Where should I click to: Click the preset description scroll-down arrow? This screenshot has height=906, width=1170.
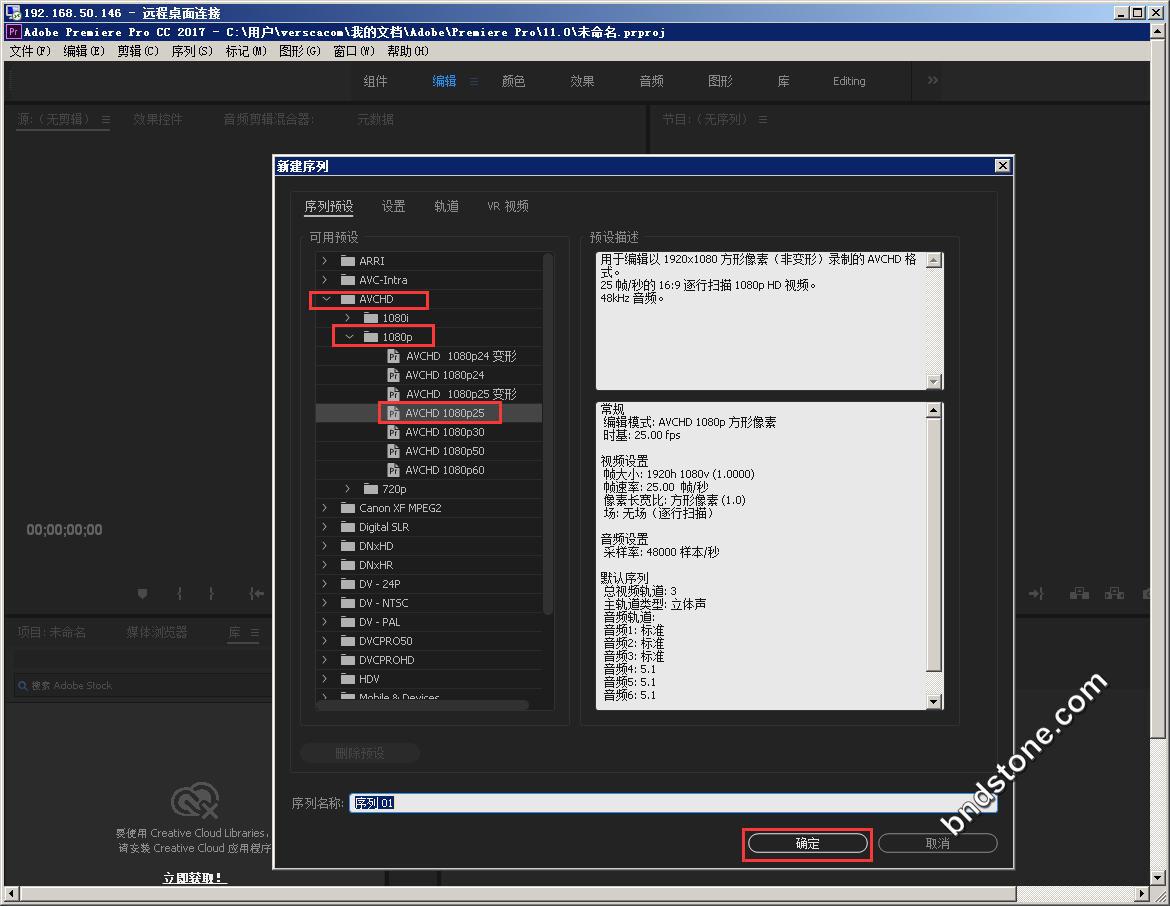[x=934, y=381]
